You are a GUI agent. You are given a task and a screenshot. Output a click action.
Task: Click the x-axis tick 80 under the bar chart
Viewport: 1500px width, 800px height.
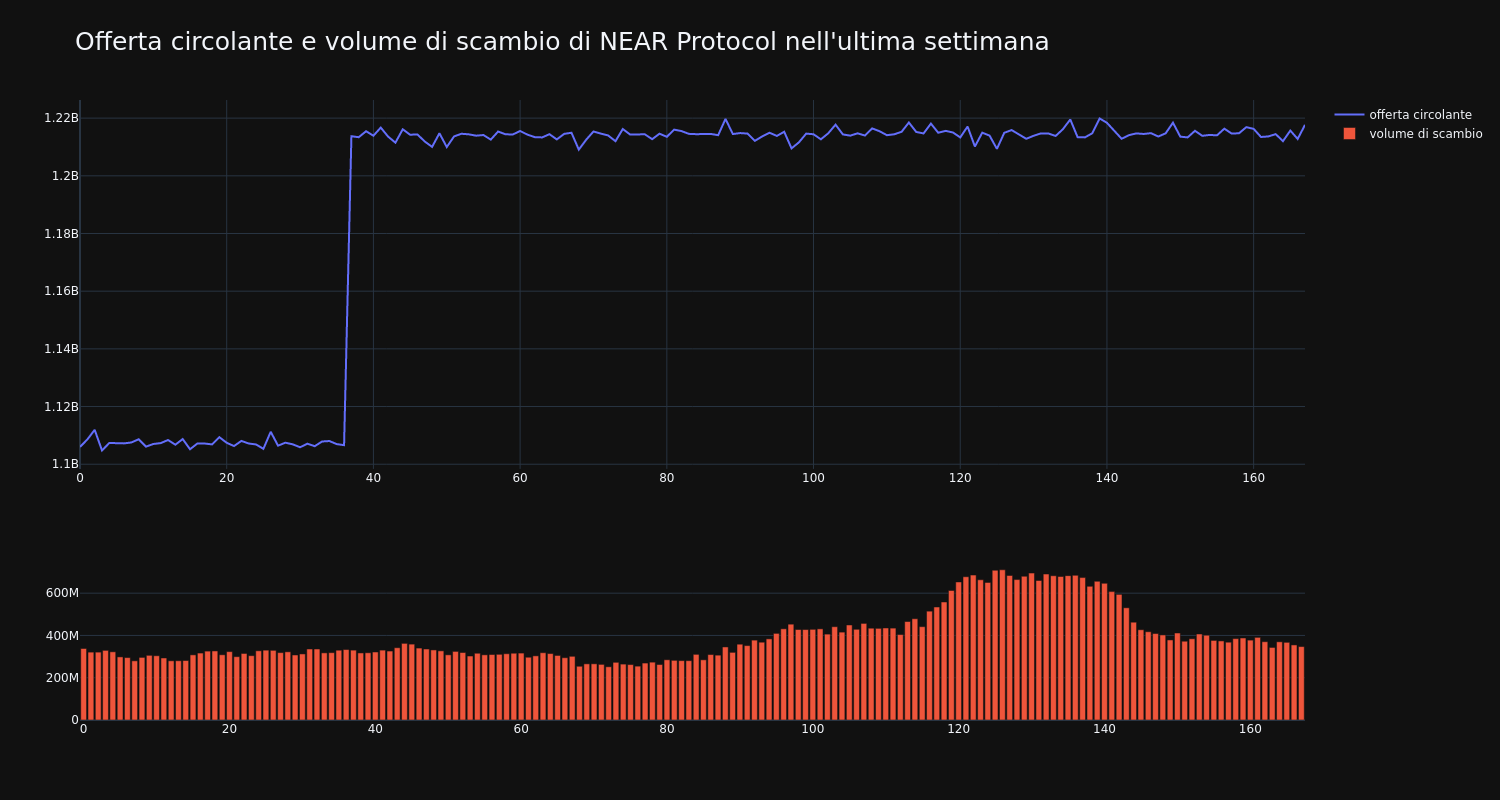point(666,729)
